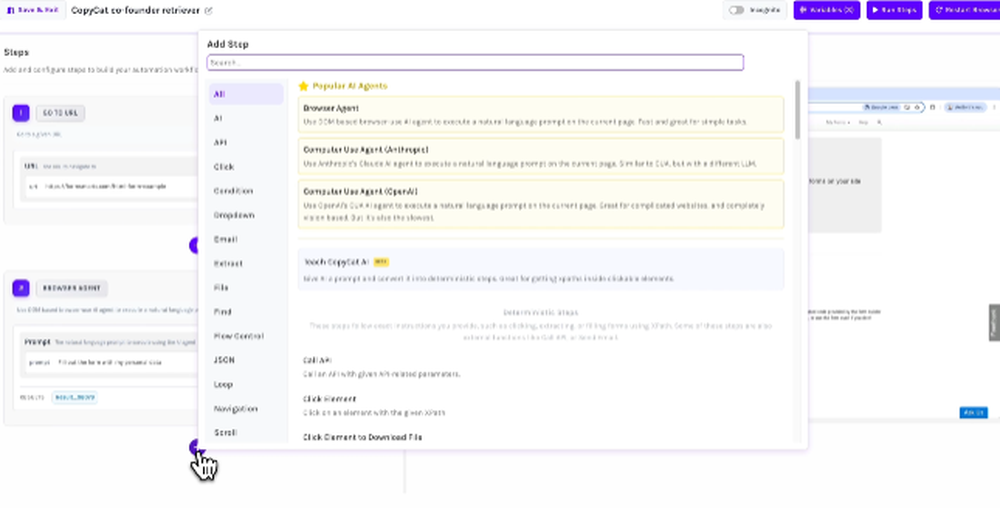Click the prompt field in step 2
1000x508 pixels.
pyautogui.click(x=112, y=362)
